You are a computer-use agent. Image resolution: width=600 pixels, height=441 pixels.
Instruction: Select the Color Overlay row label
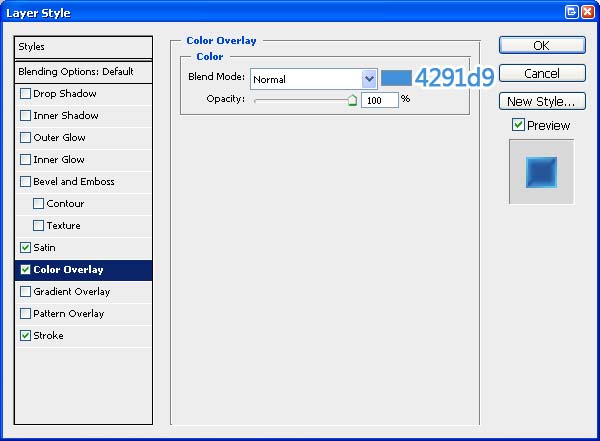[x=68, y=270]
